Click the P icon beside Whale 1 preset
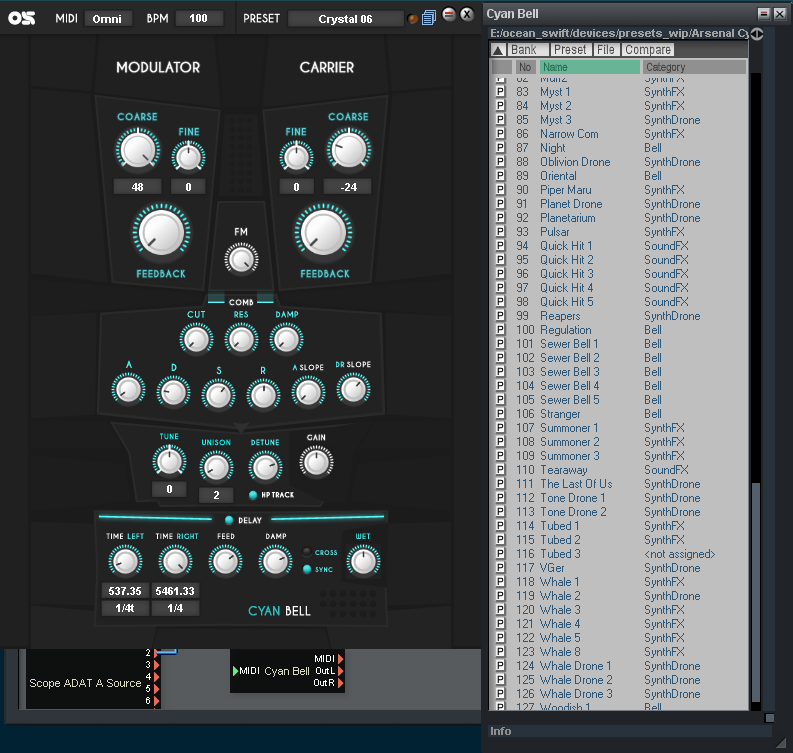 502,582
